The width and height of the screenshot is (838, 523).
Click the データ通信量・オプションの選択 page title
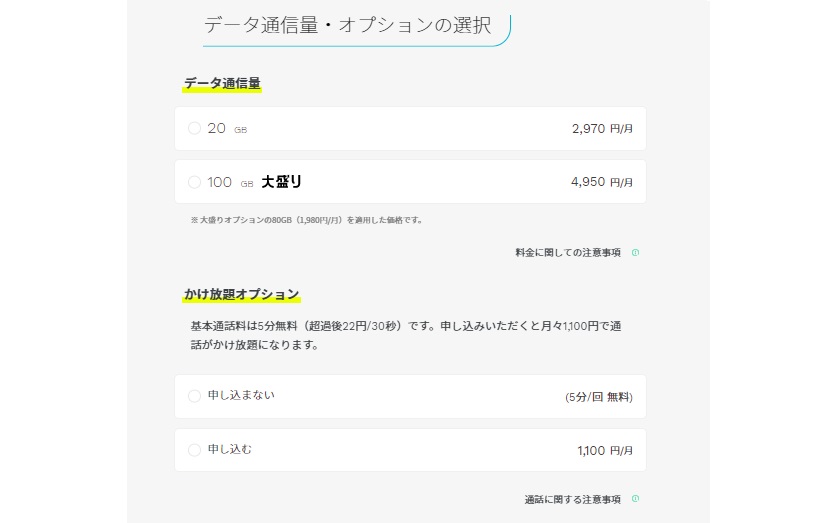[347, 25]
